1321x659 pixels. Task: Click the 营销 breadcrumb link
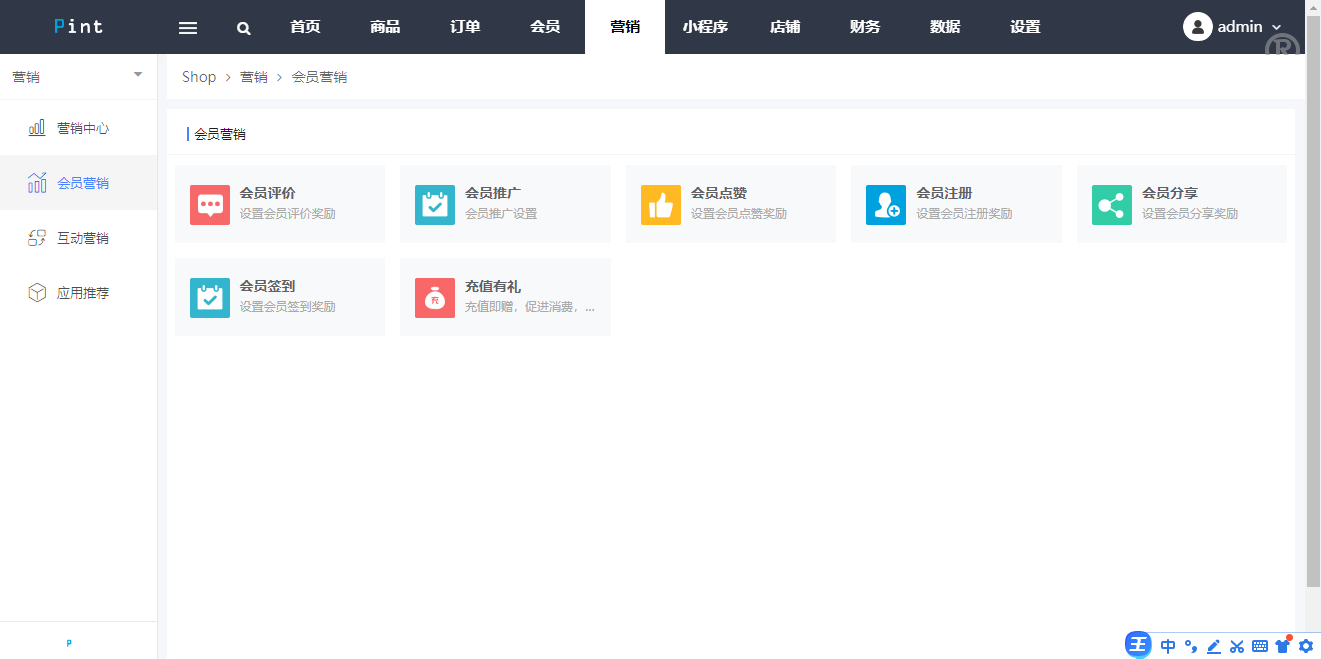point(254,77)
